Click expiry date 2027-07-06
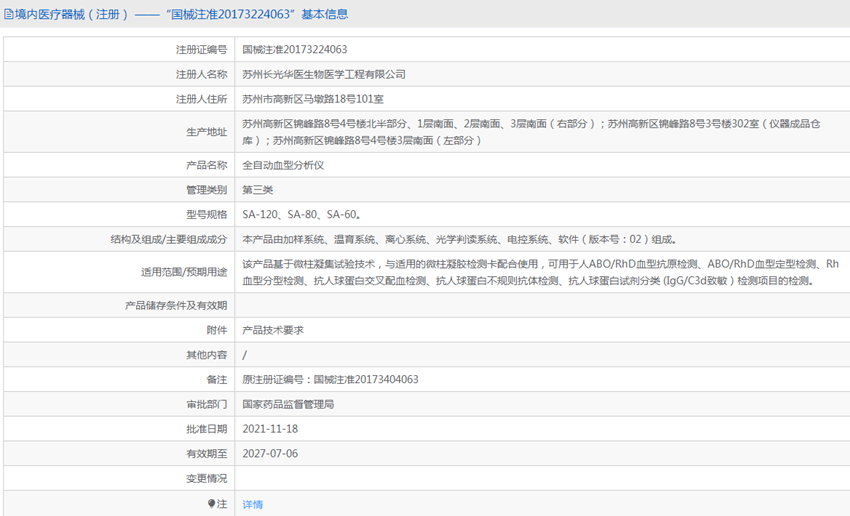The image size is (850, 516). coord(270,454)
